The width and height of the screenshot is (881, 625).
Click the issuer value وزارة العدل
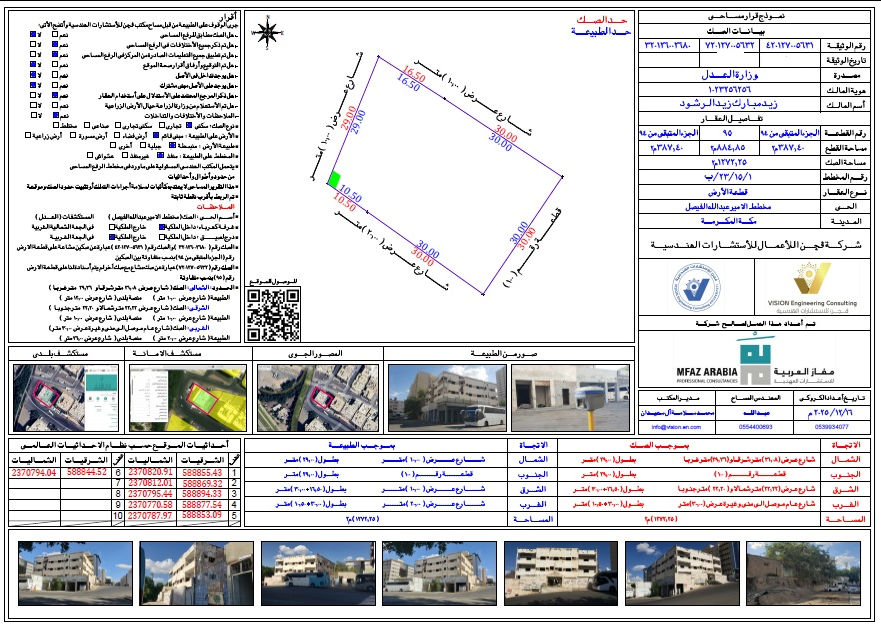coord(729,75)
